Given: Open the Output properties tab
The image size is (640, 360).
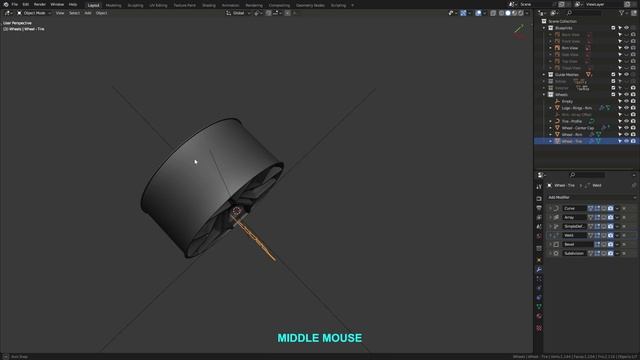Looking at the screenshot, I should tap(539, 208).
